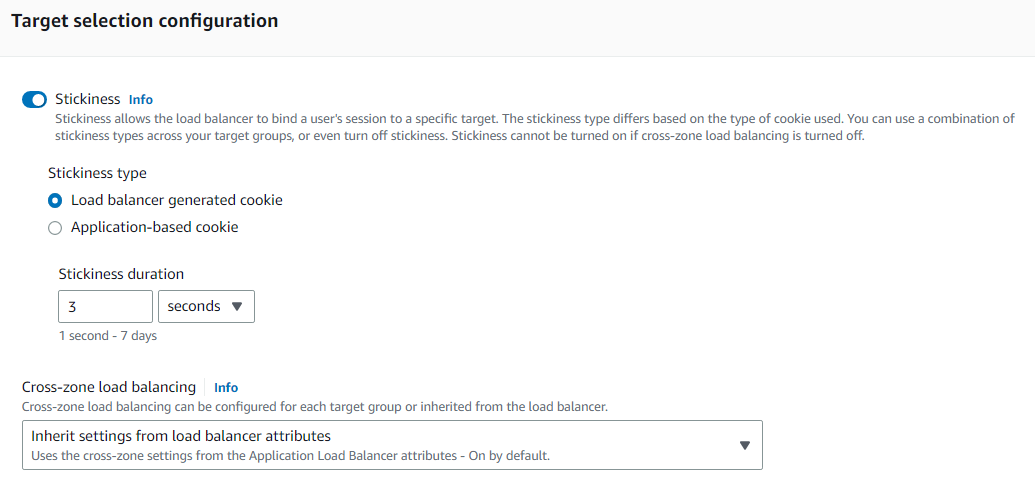Toggle the Stickiness switch off
This screenshot has height=500, width=1035.
tap(34, 100)
